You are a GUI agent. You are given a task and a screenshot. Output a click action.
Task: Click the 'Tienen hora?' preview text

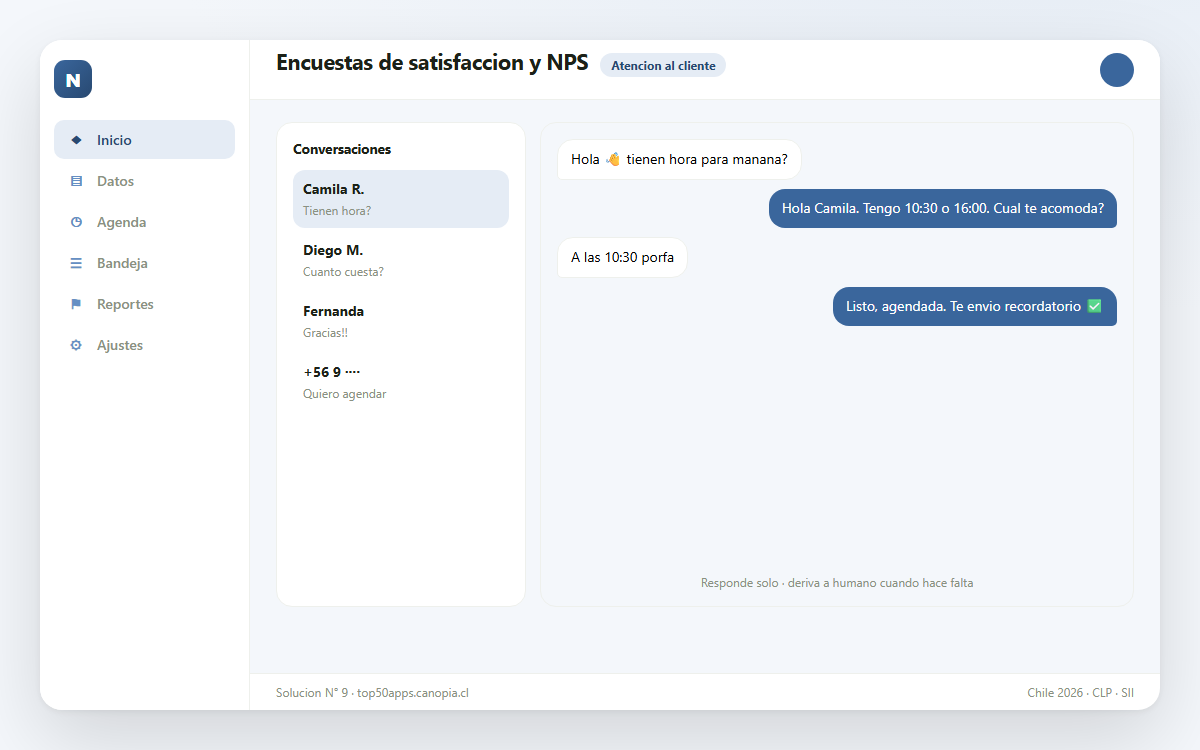click(337, 210)
